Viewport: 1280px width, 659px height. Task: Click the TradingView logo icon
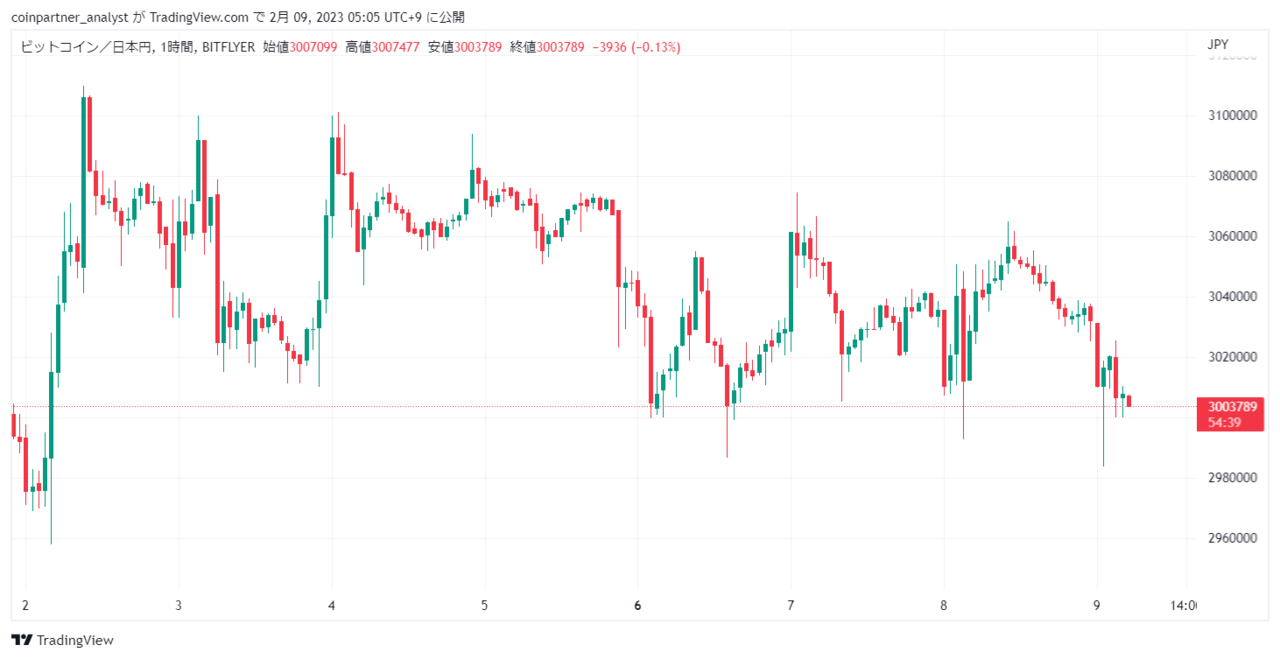(x=21, y=640)
